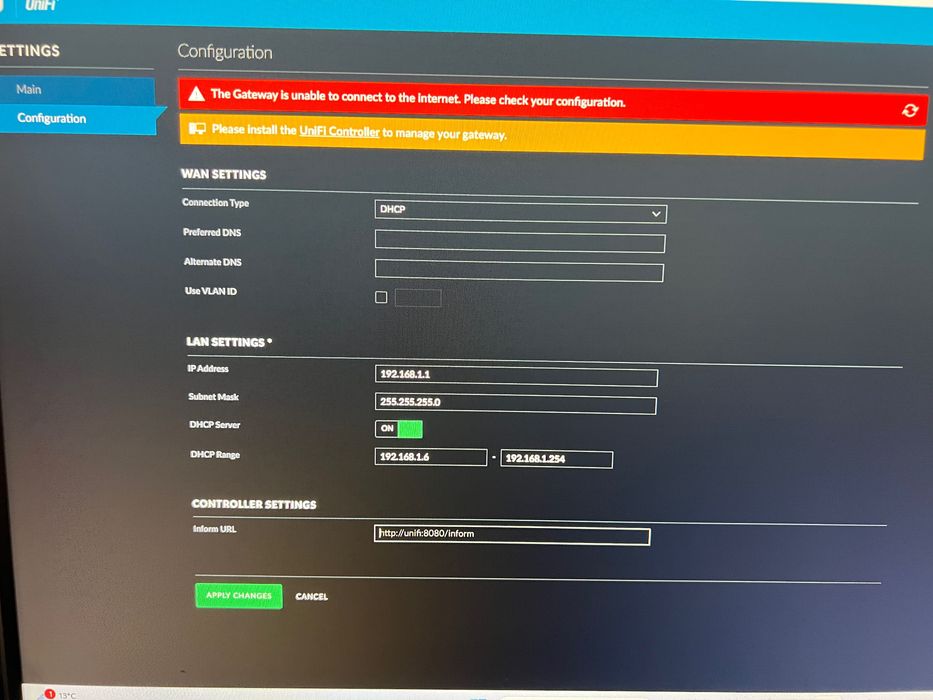The height and width of the screenshot is (700, 933).
Task: Follow the UniFi Controller link
Action: coord(339,132)
